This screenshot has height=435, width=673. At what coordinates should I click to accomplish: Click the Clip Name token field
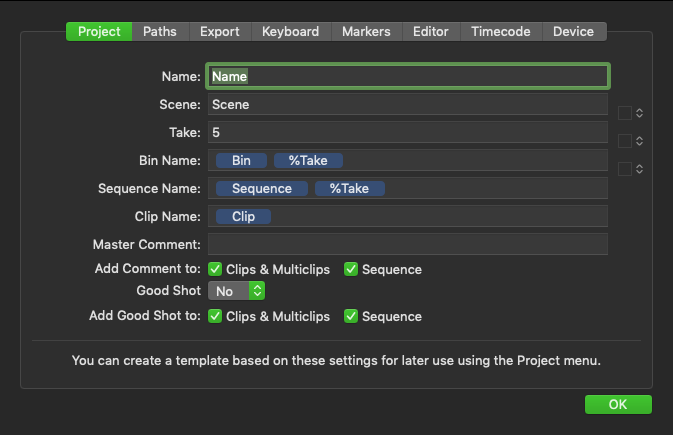(x=408, y=216)
